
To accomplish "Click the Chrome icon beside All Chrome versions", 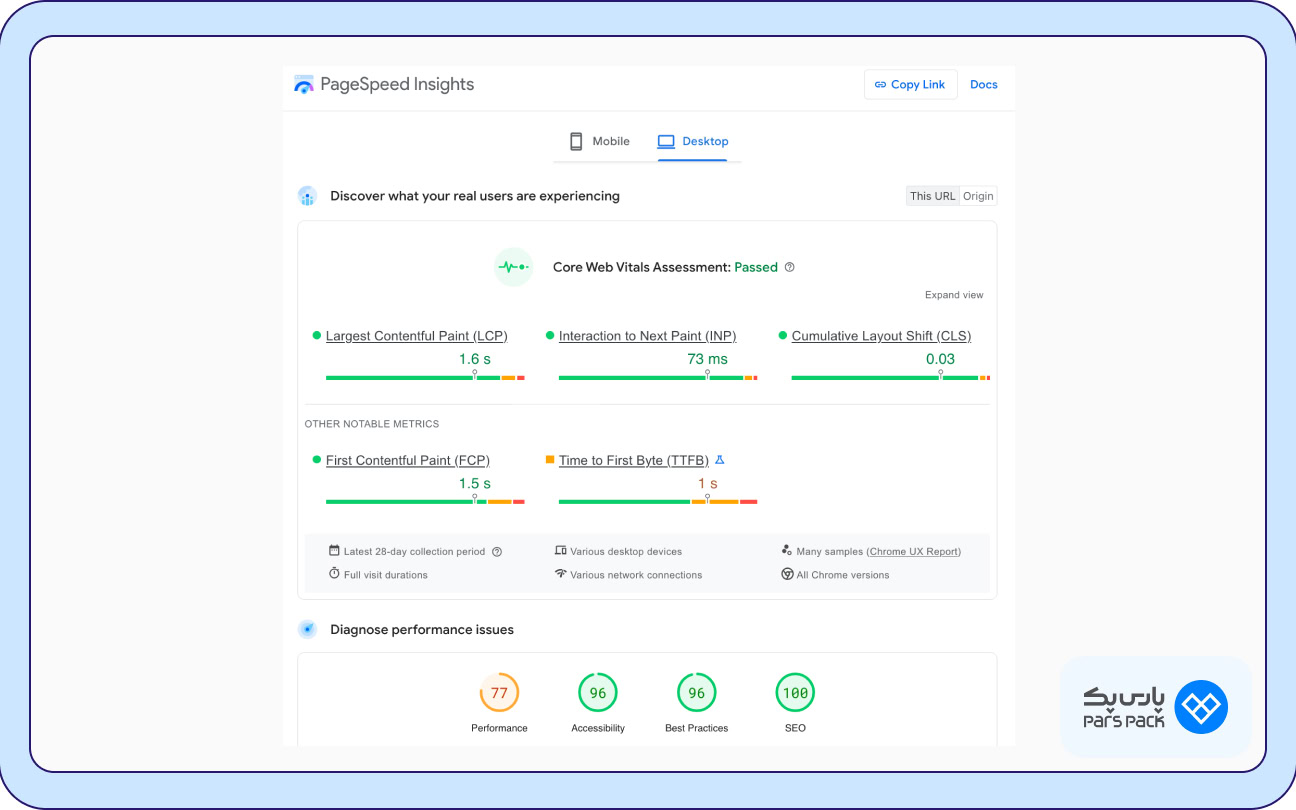I will point(787,575).
